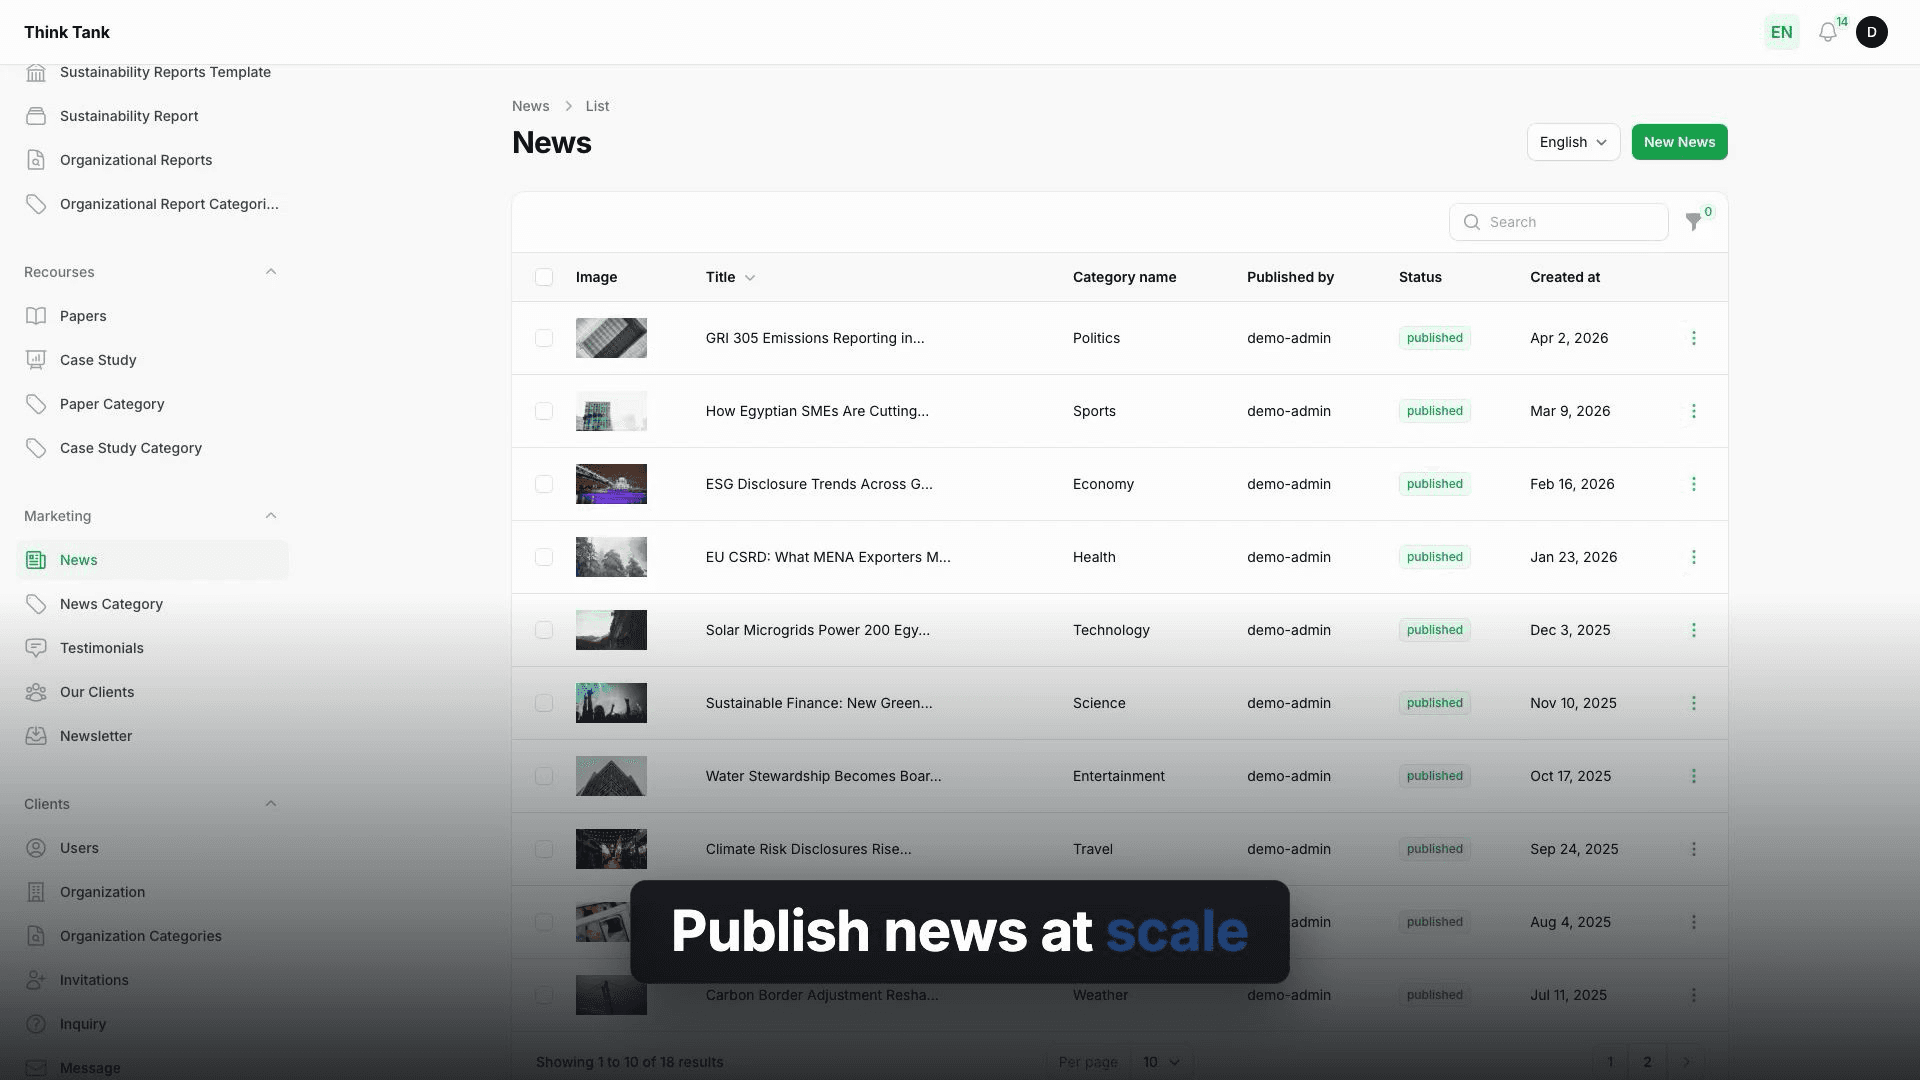Check the EU CSRD row checkbox
Image resolution: width=1920 pixels, height=1080 pixels.
tap(544, 557)
